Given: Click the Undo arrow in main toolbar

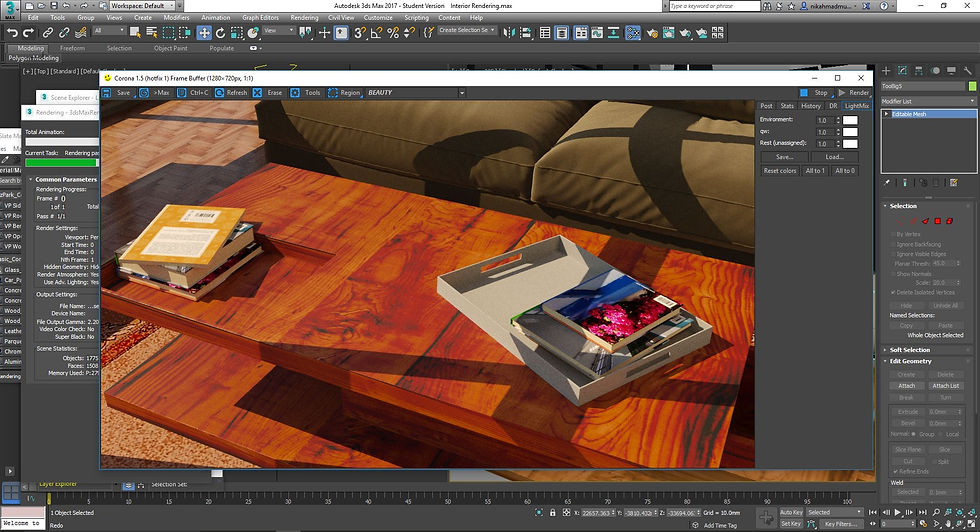Looking at the screenshot, I should point(12,33).
